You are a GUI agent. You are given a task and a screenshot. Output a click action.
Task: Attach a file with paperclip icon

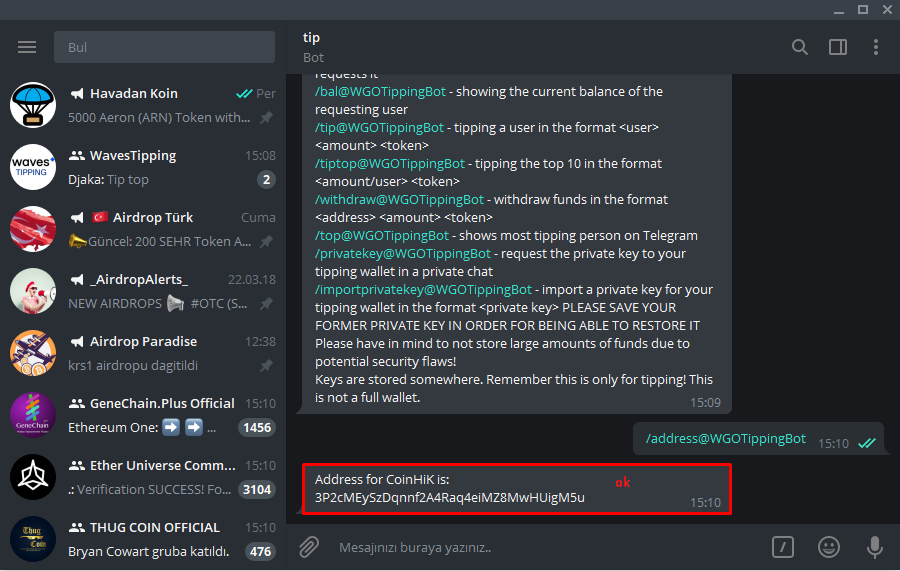[309, 547]
